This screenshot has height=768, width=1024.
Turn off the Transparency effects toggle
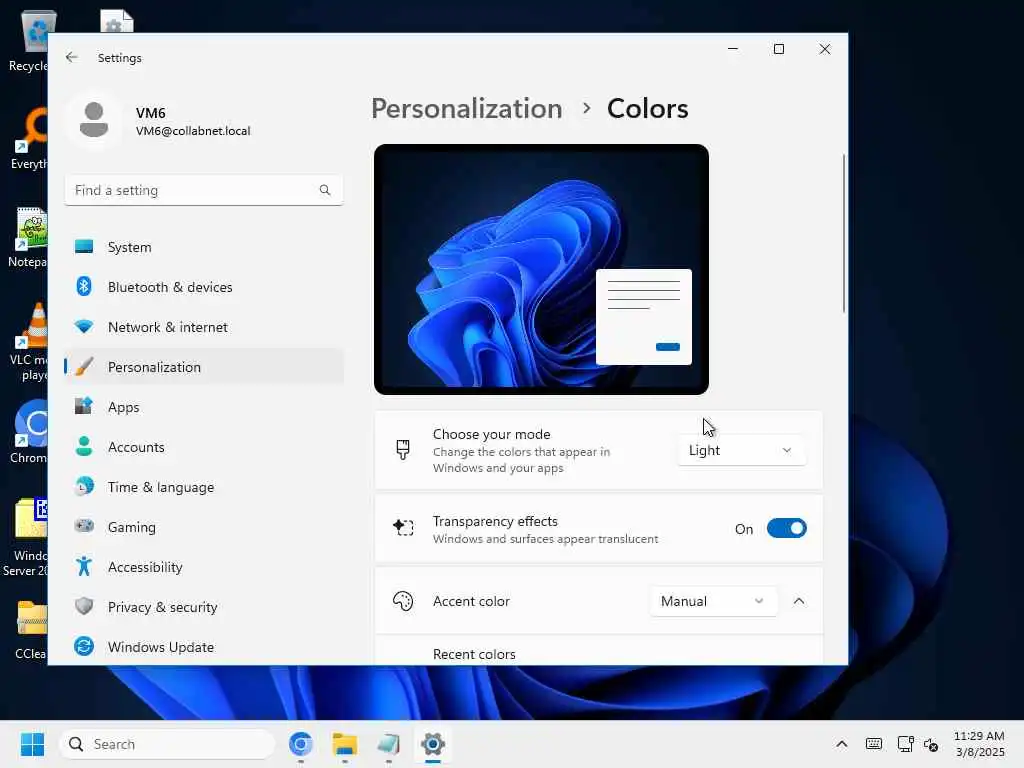[786, 528]
